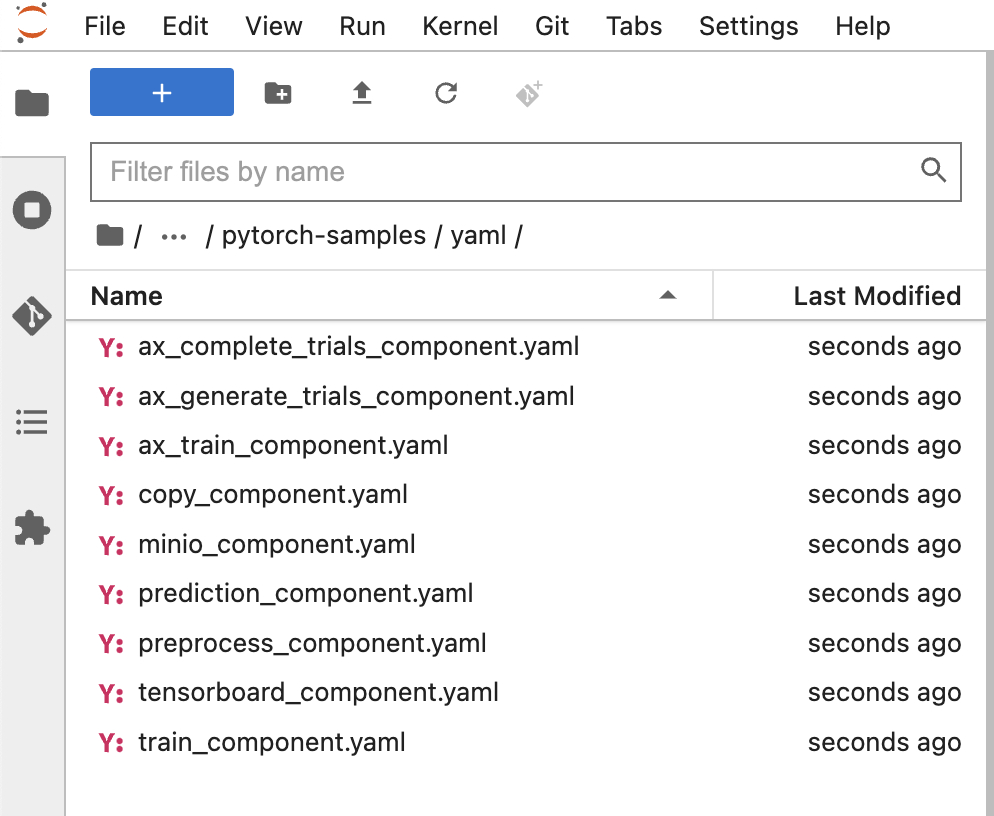
Task: Sort by Last Modified column
Action: click(876, 296)
